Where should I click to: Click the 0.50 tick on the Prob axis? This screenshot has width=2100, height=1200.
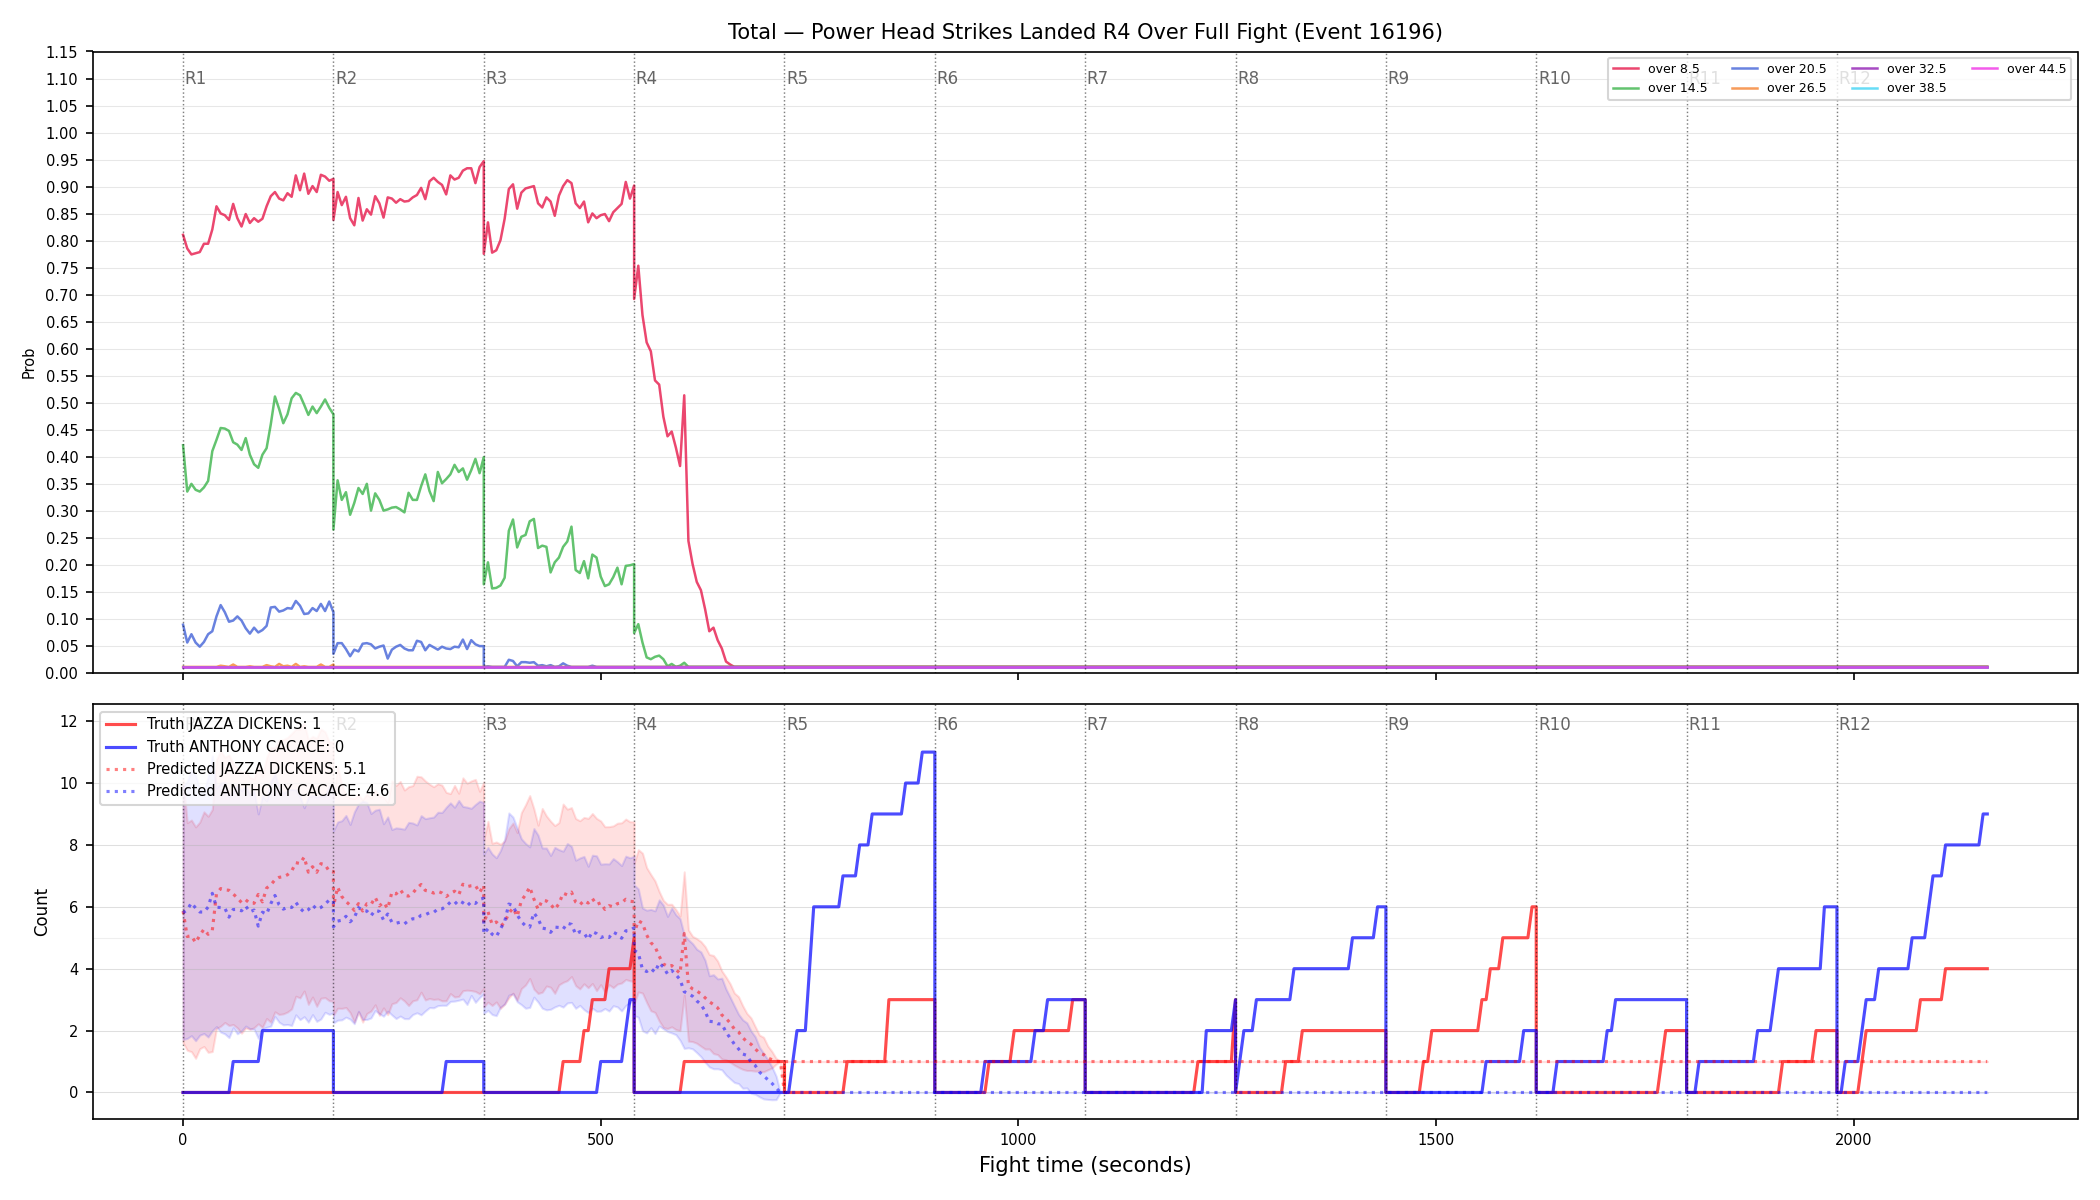[62, 403]
